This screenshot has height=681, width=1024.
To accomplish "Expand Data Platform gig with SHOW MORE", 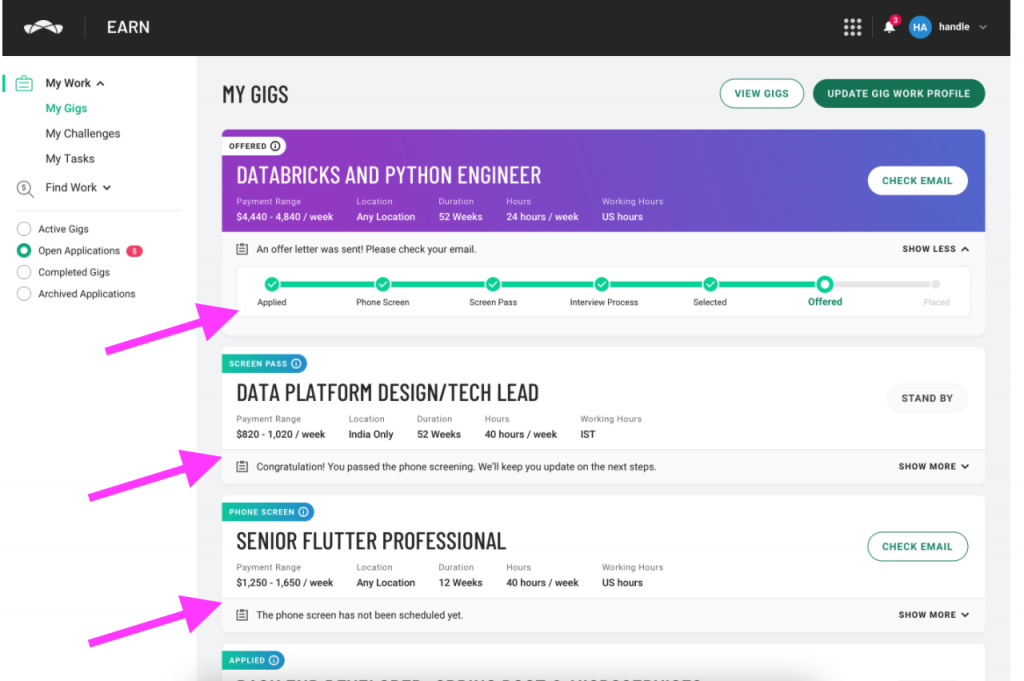I will pos(933,466).
